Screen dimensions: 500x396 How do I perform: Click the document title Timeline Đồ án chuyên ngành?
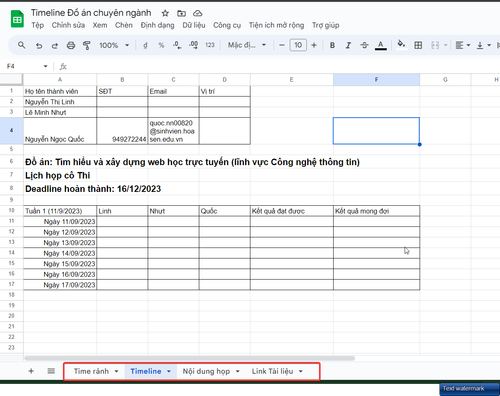point(91,13)
